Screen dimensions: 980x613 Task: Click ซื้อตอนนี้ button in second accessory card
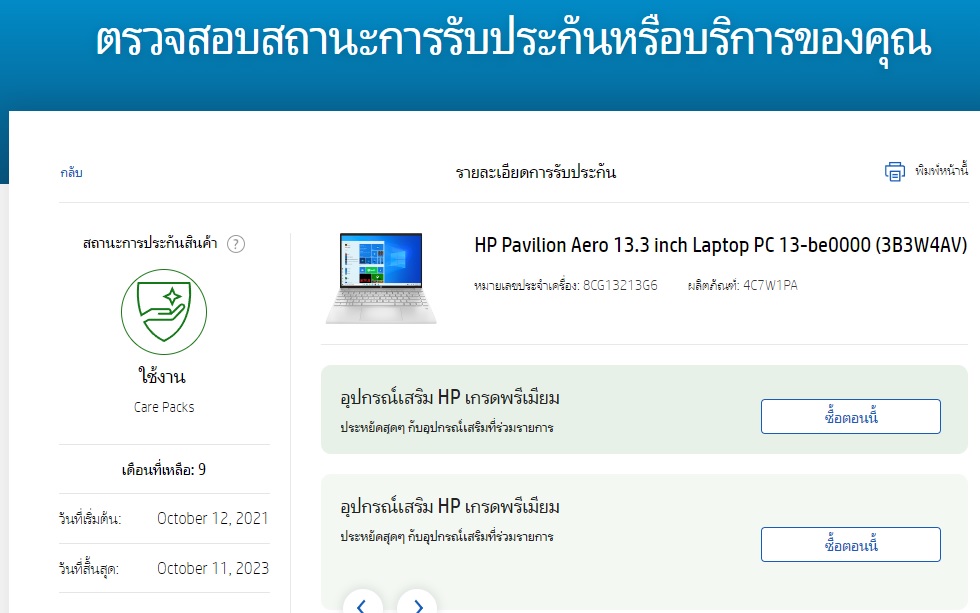(x=851, y=544)
